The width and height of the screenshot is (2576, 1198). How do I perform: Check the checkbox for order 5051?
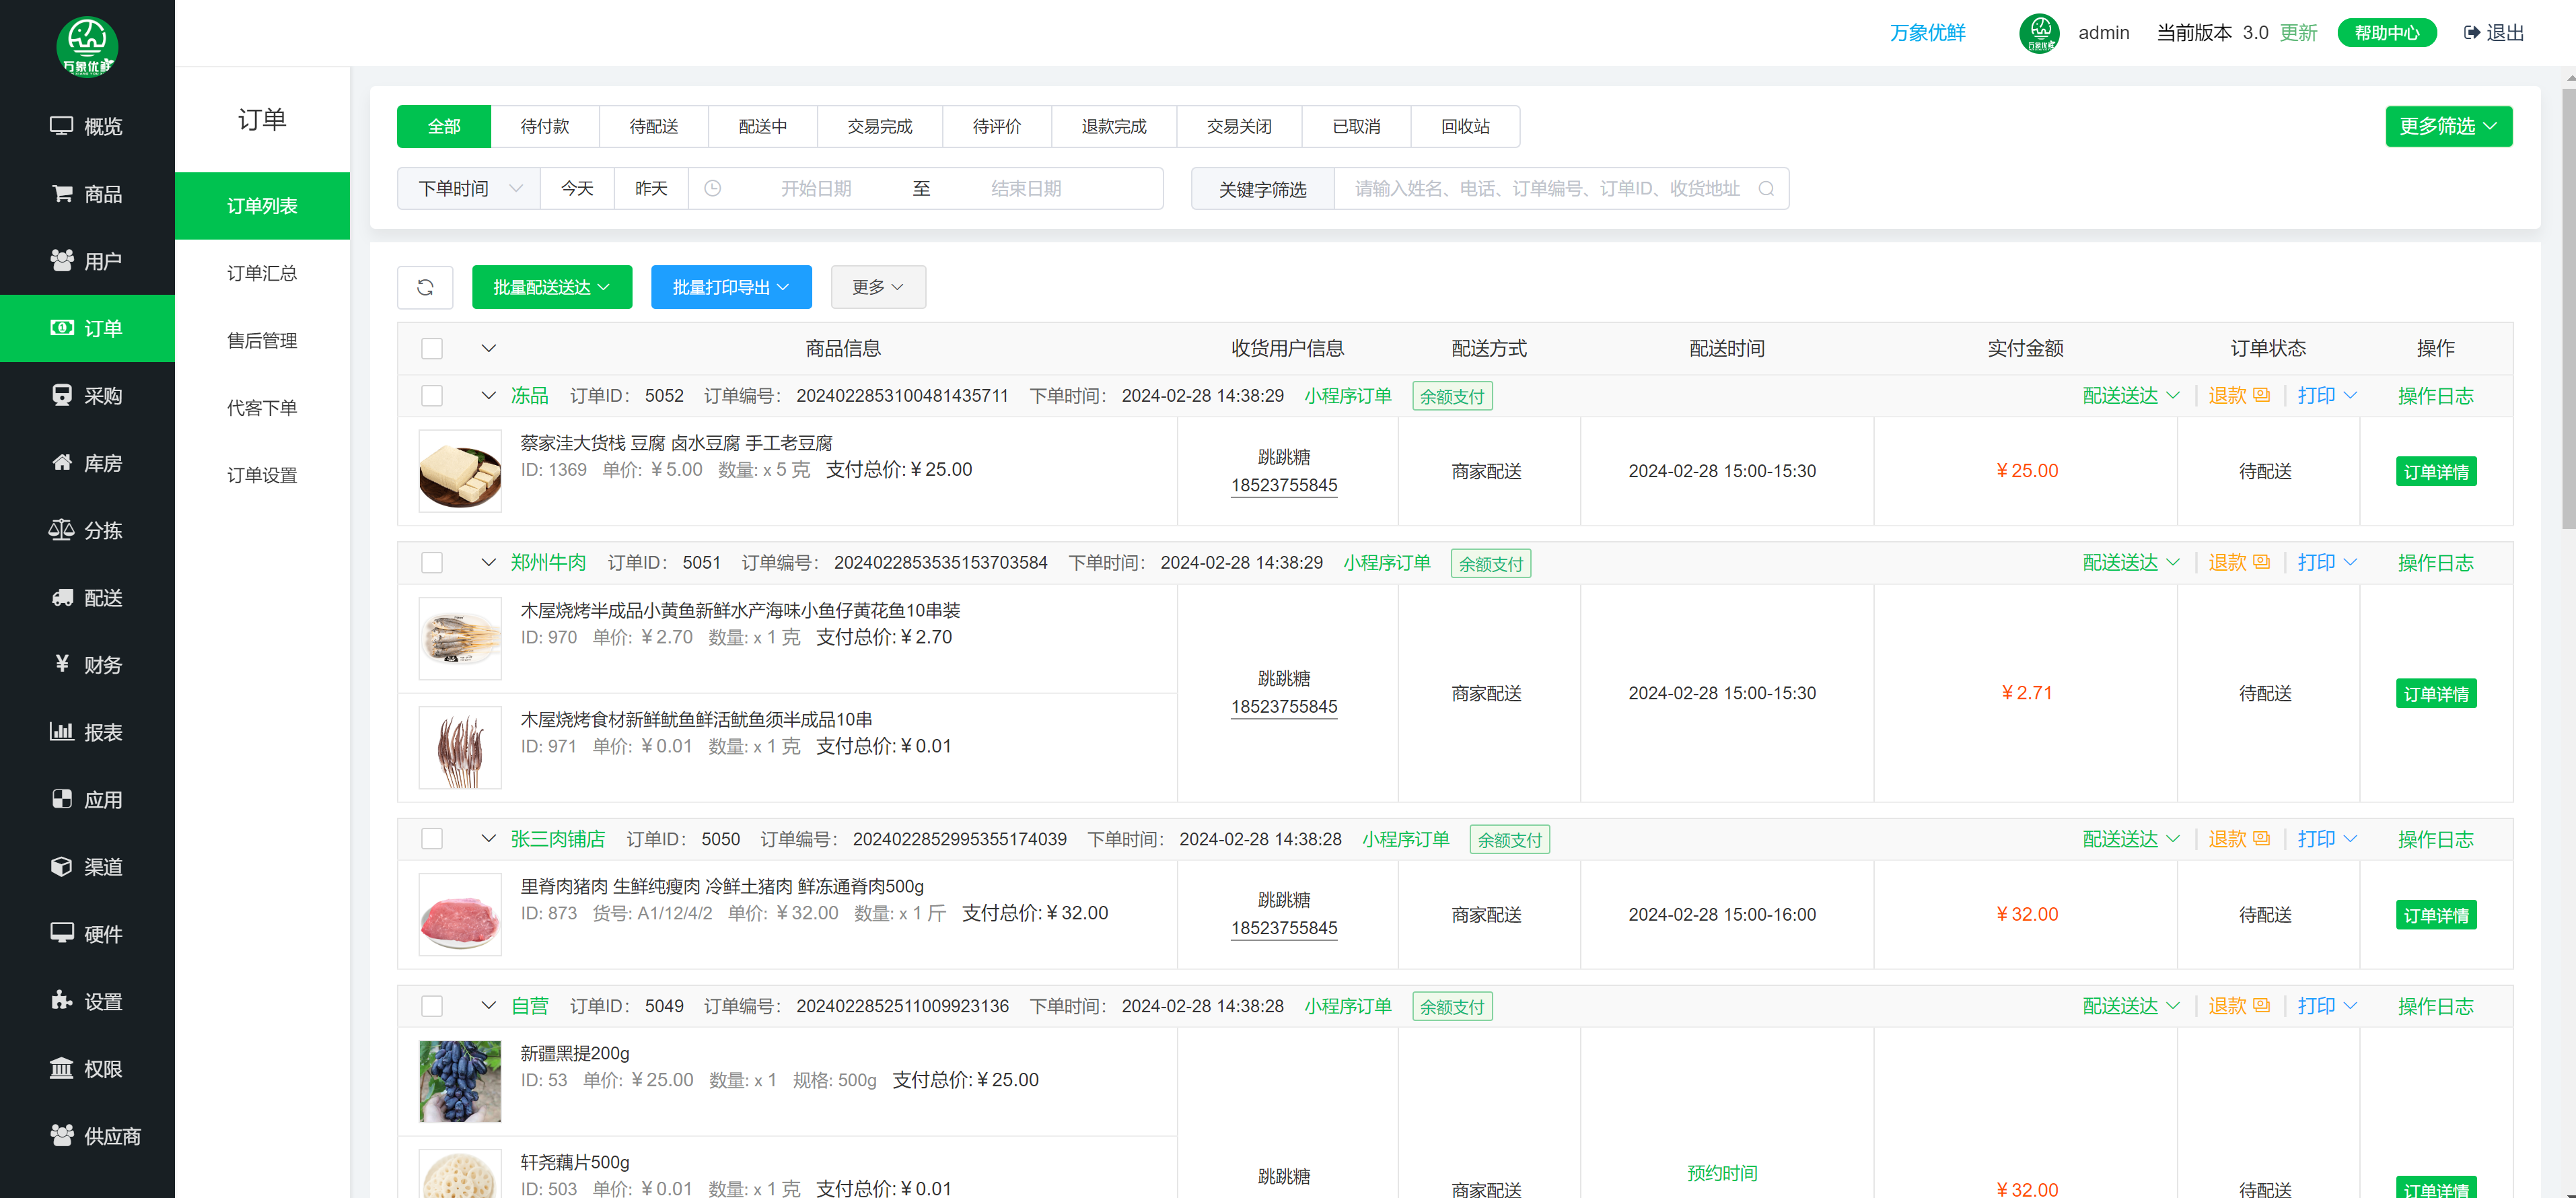[x=432, y=562]
